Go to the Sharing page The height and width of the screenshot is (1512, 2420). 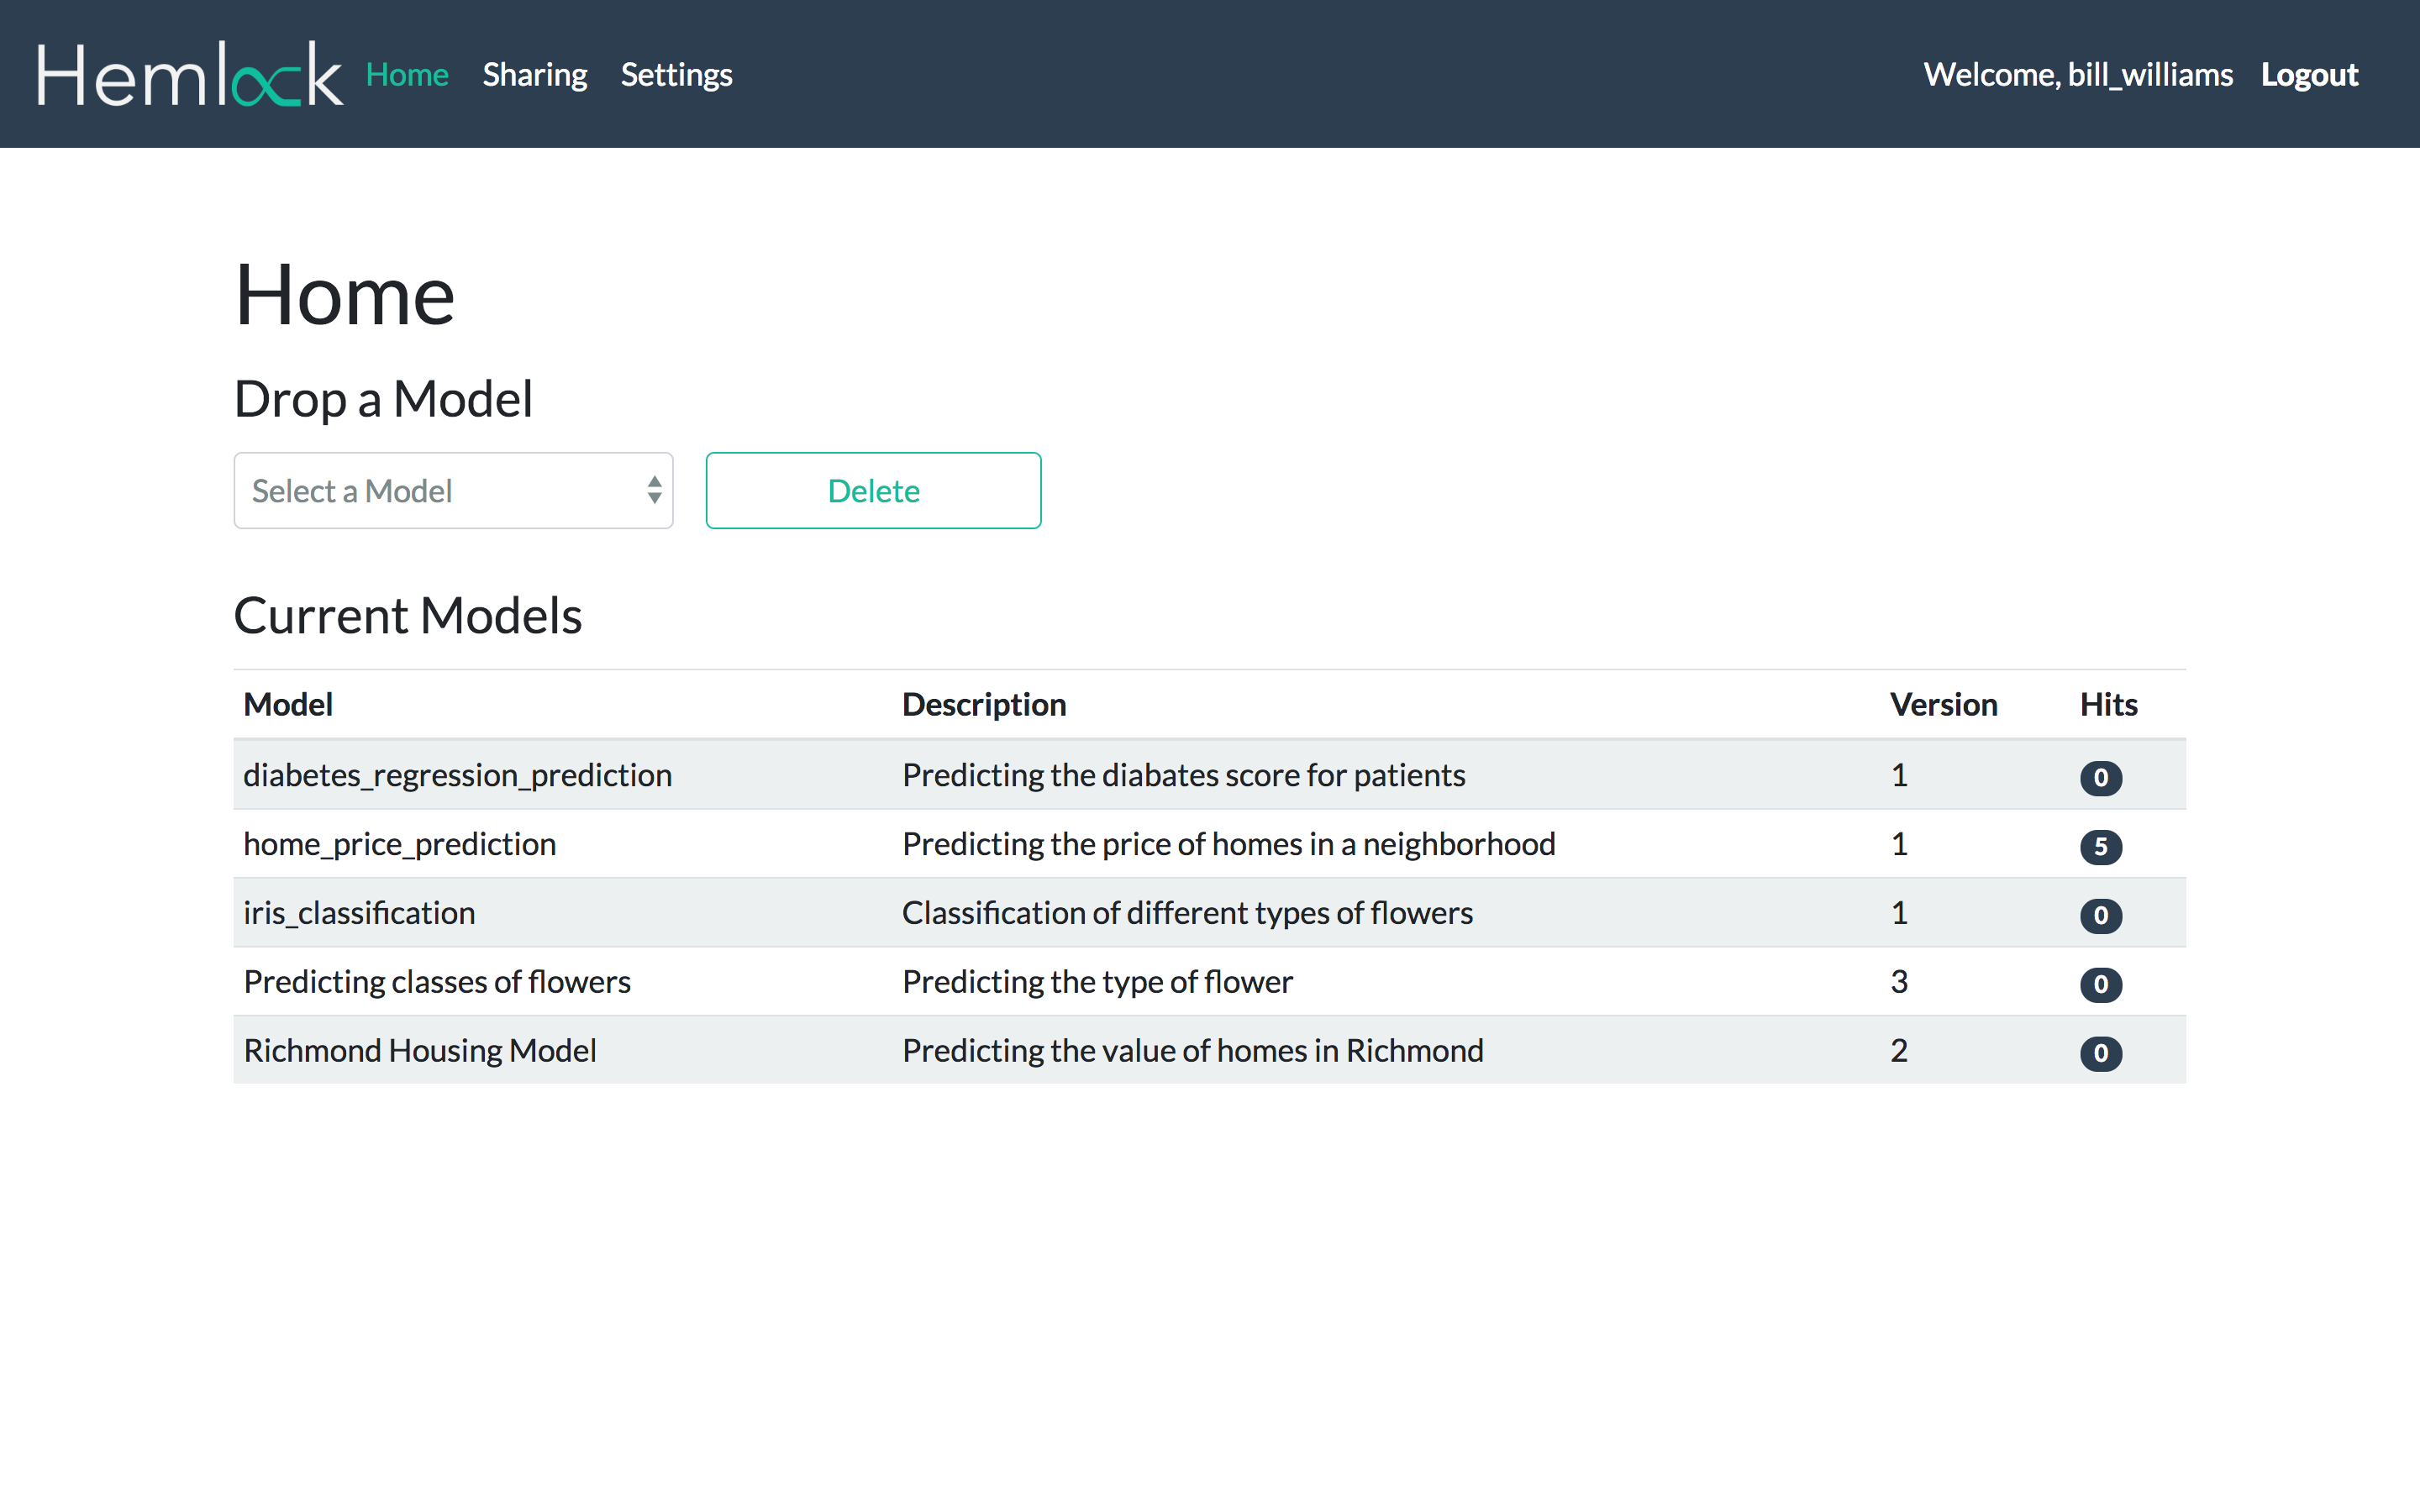click(x=534, y=75)
